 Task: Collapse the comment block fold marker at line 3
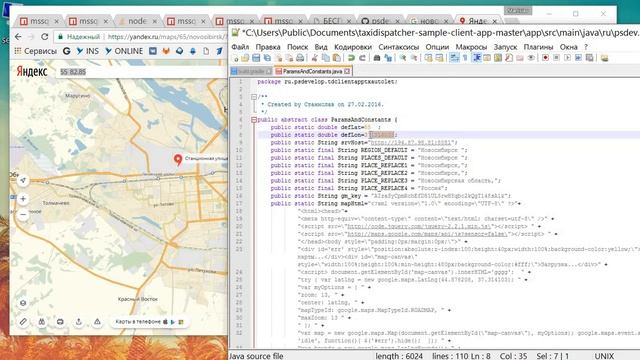(253, 97)
